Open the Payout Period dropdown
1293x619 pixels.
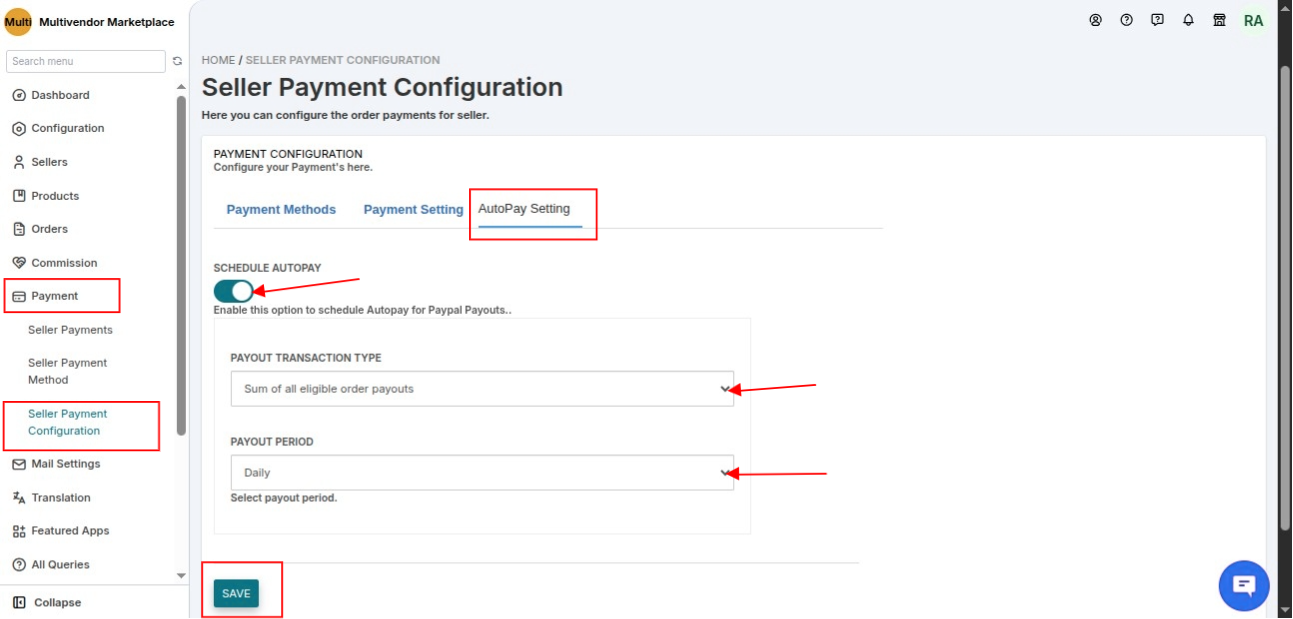tap(482, 473)
